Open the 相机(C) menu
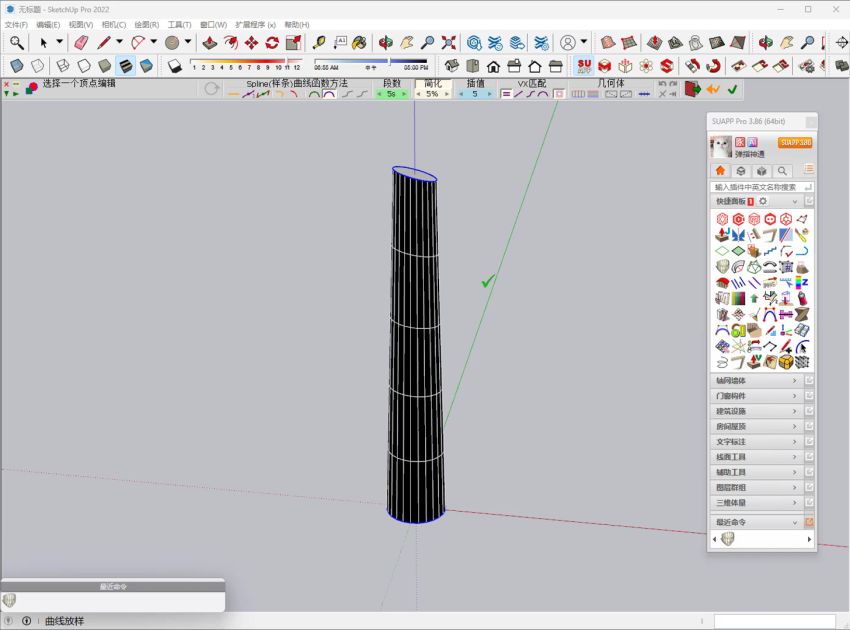Screen dimensions: 850x630 (113, 24)
